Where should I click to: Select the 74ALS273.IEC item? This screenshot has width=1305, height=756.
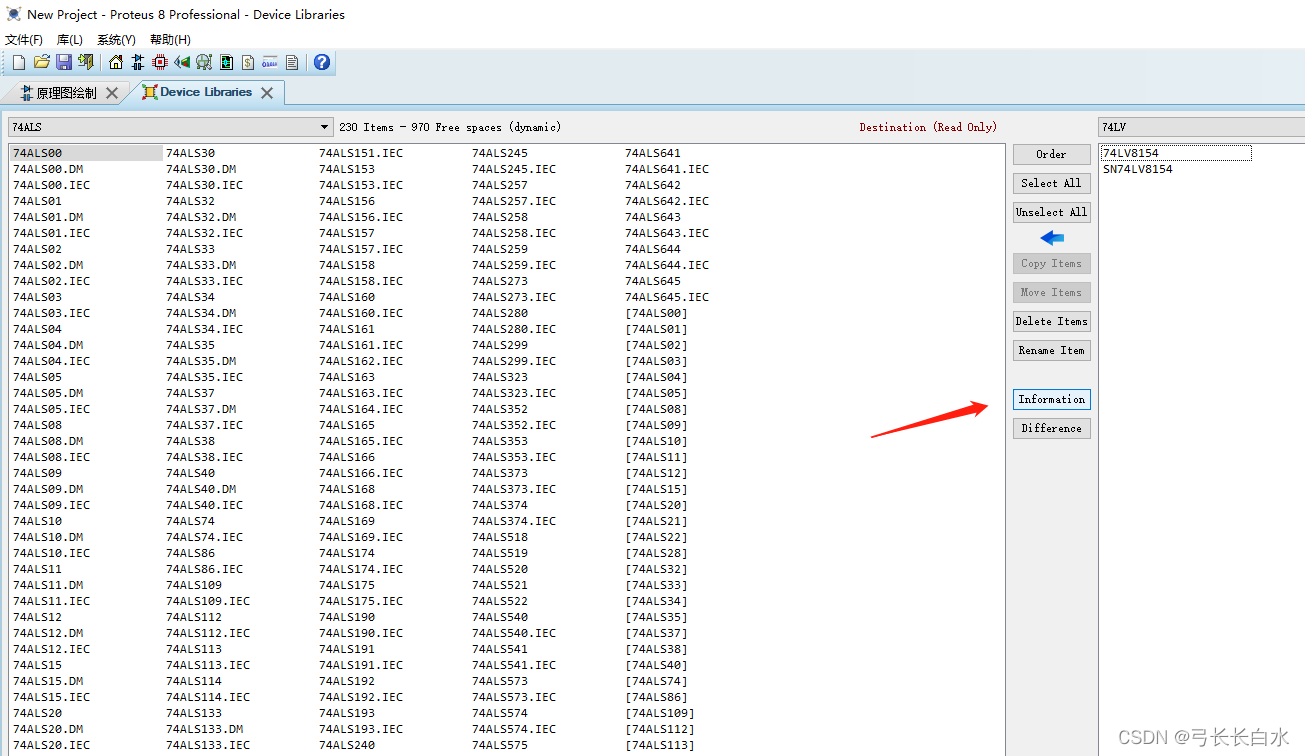[514, 297]
